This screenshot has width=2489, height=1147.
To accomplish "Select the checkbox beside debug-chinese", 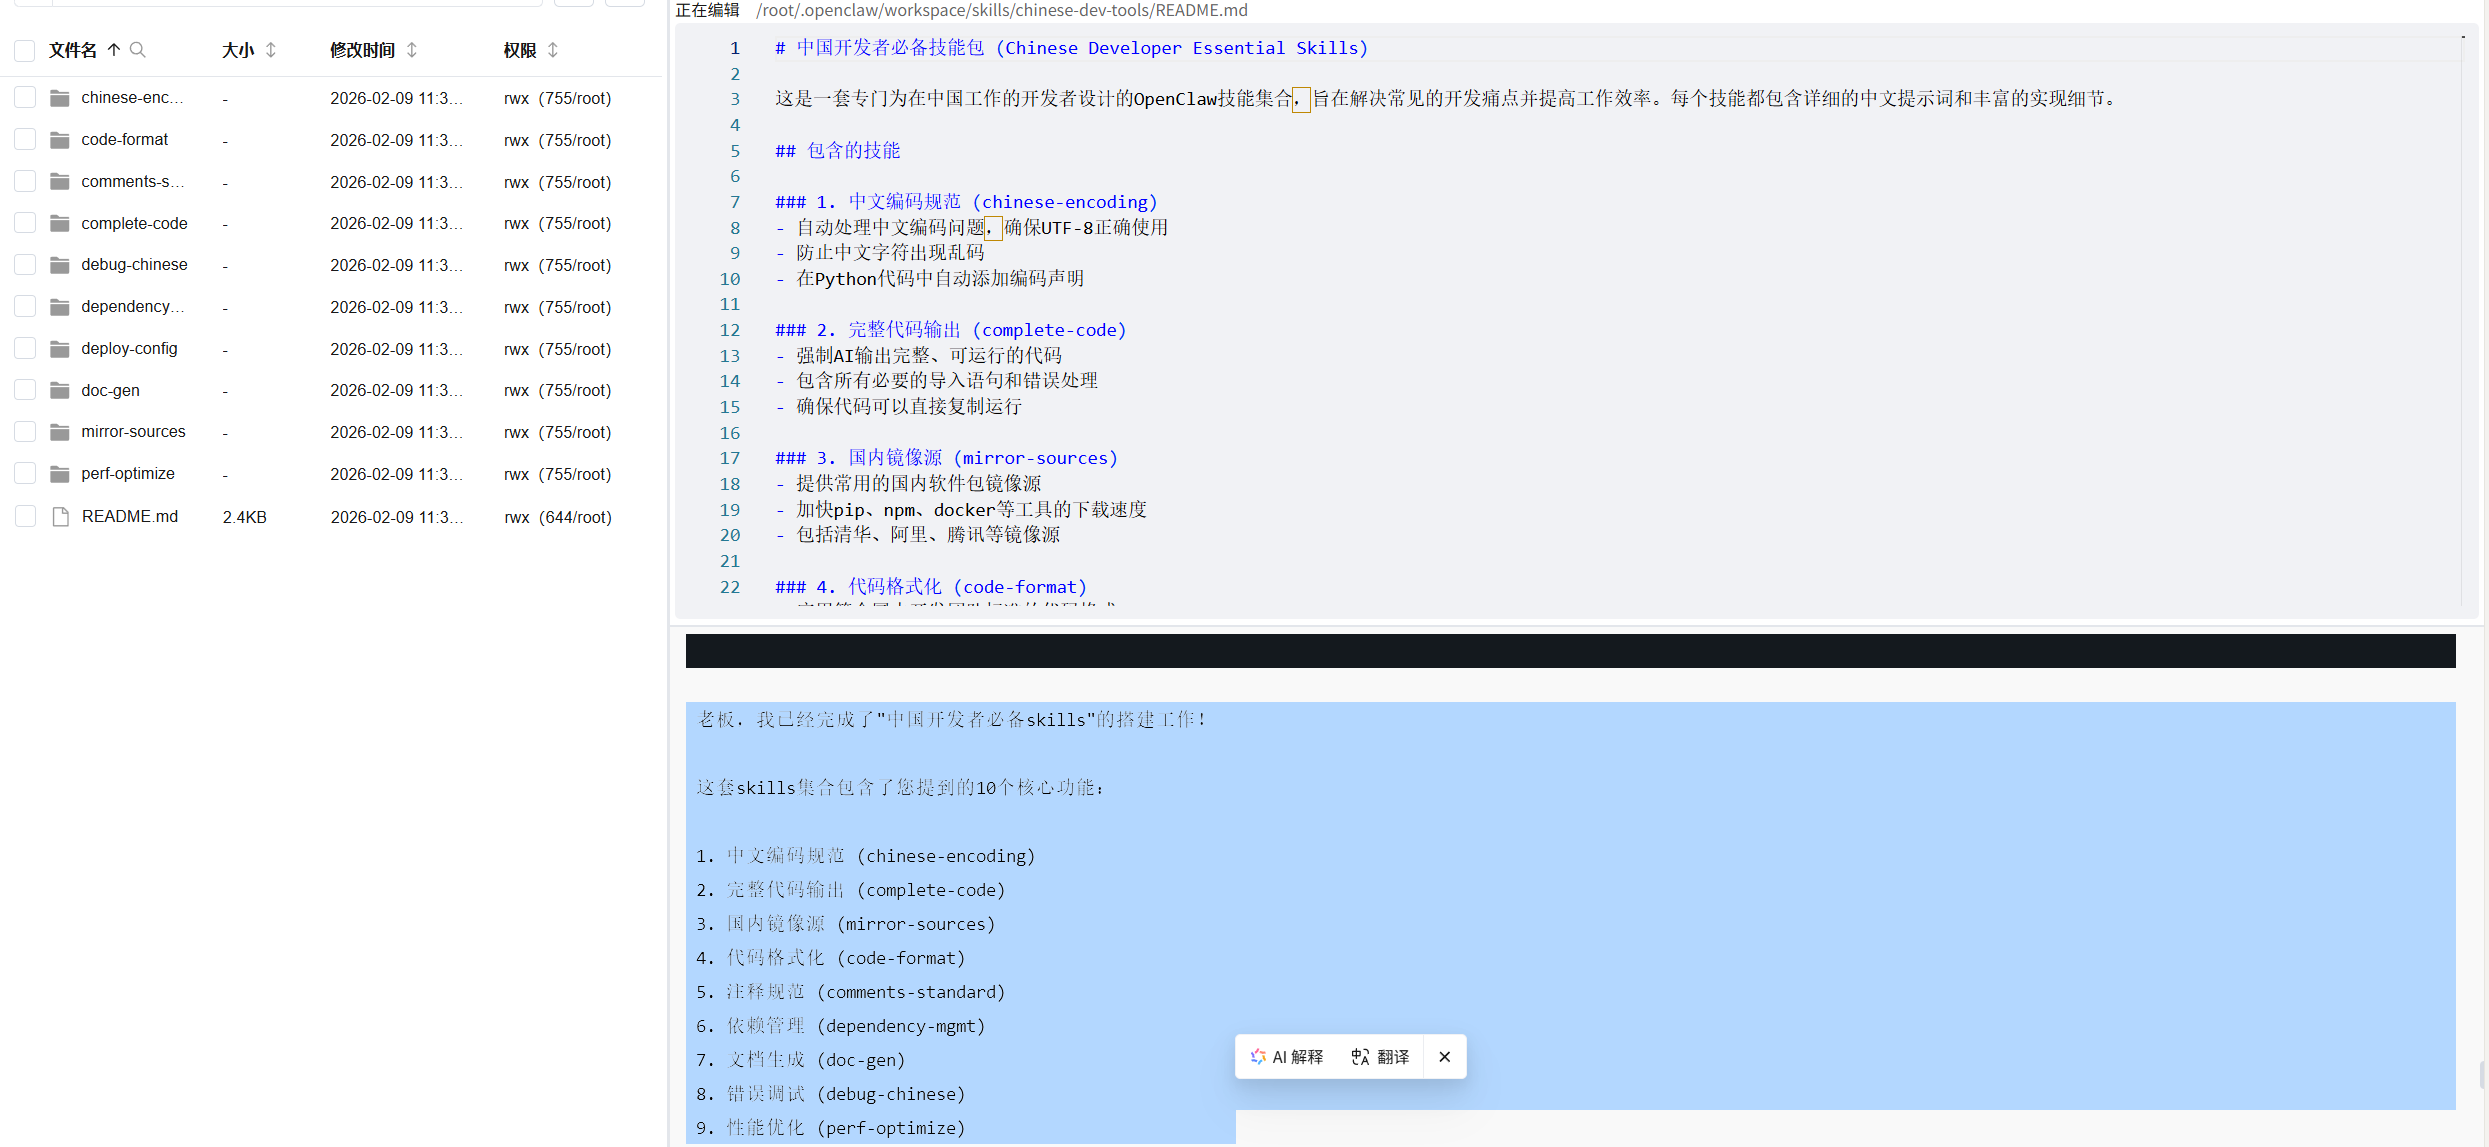I will 25,264.
